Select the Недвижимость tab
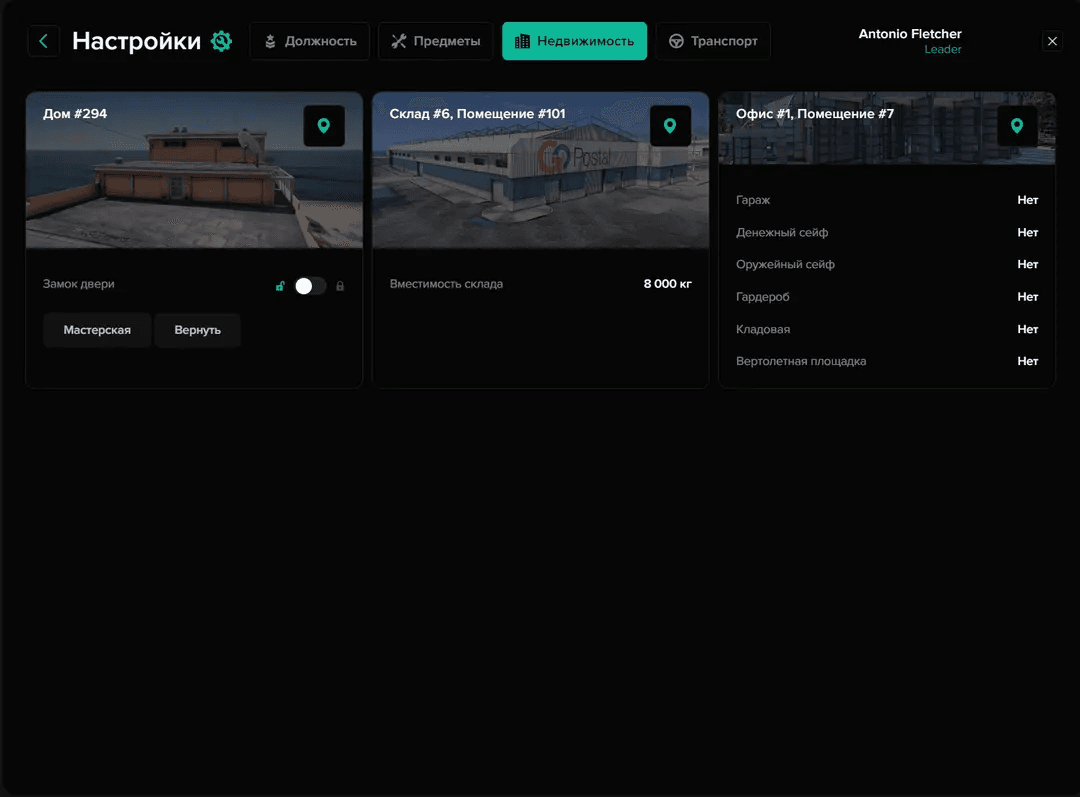The width and height of the screenshot is (1080, 797). coord(574,41)
